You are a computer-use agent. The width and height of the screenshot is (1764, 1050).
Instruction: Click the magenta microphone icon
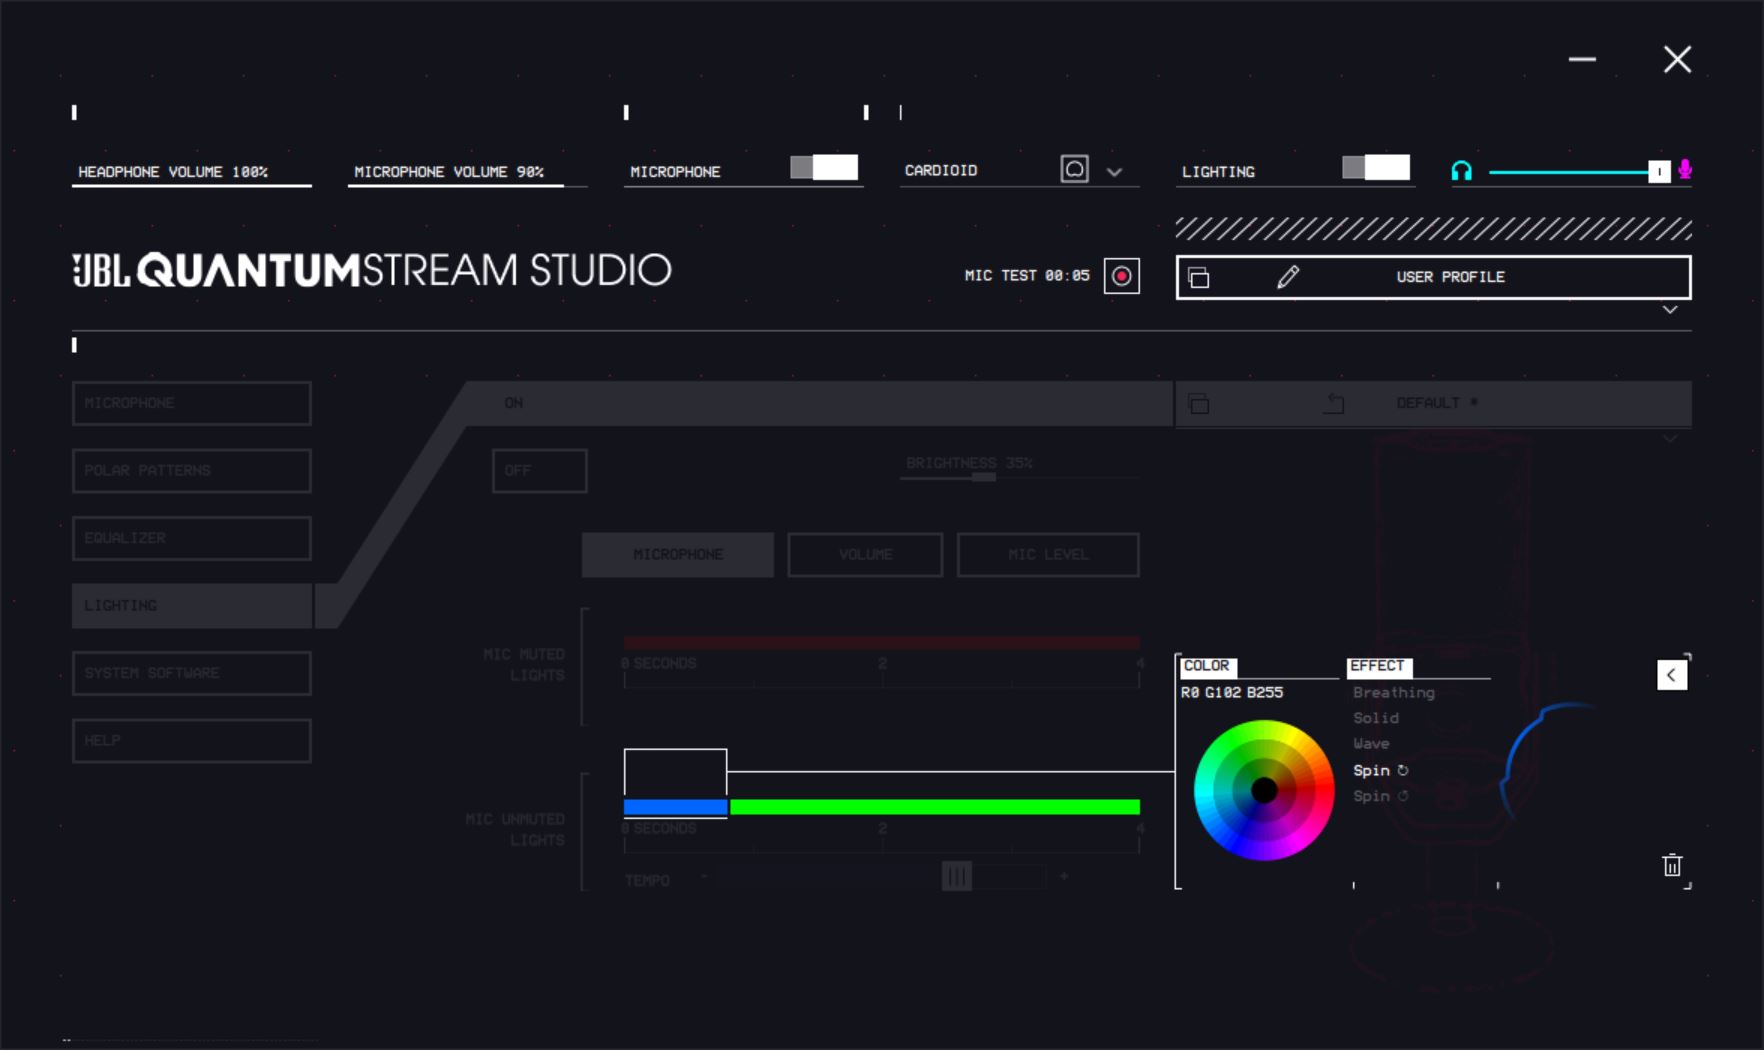1685,170
